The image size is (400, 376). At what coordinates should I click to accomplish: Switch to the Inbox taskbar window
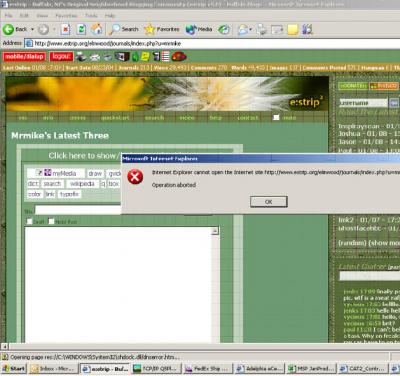54,369
